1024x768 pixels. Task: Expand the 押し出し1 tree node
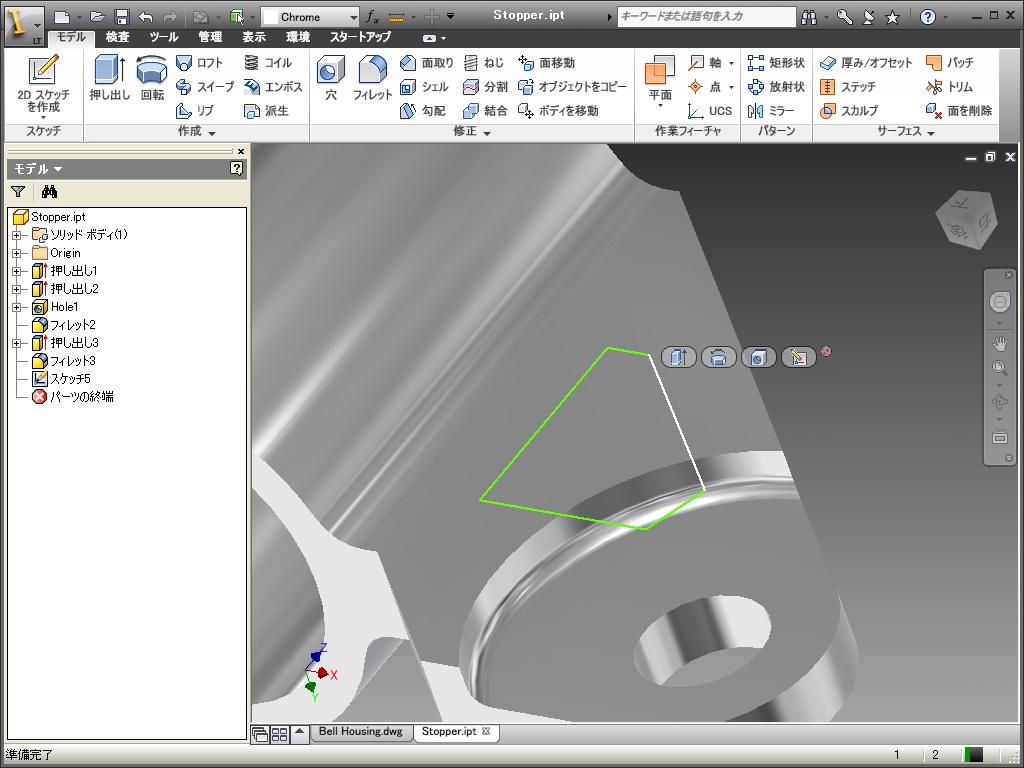click(16, 271)
